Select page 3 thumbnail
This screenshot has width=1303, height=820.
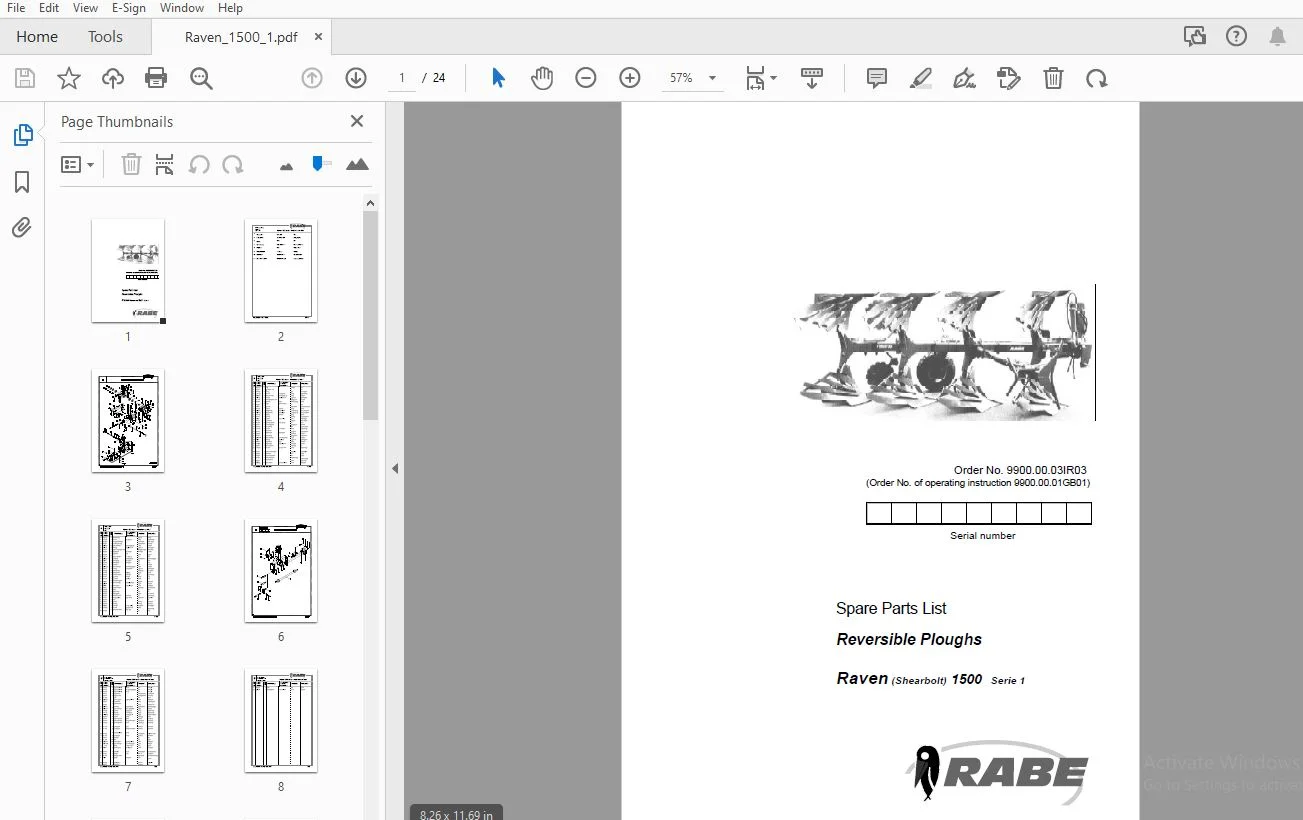(128, 421)
